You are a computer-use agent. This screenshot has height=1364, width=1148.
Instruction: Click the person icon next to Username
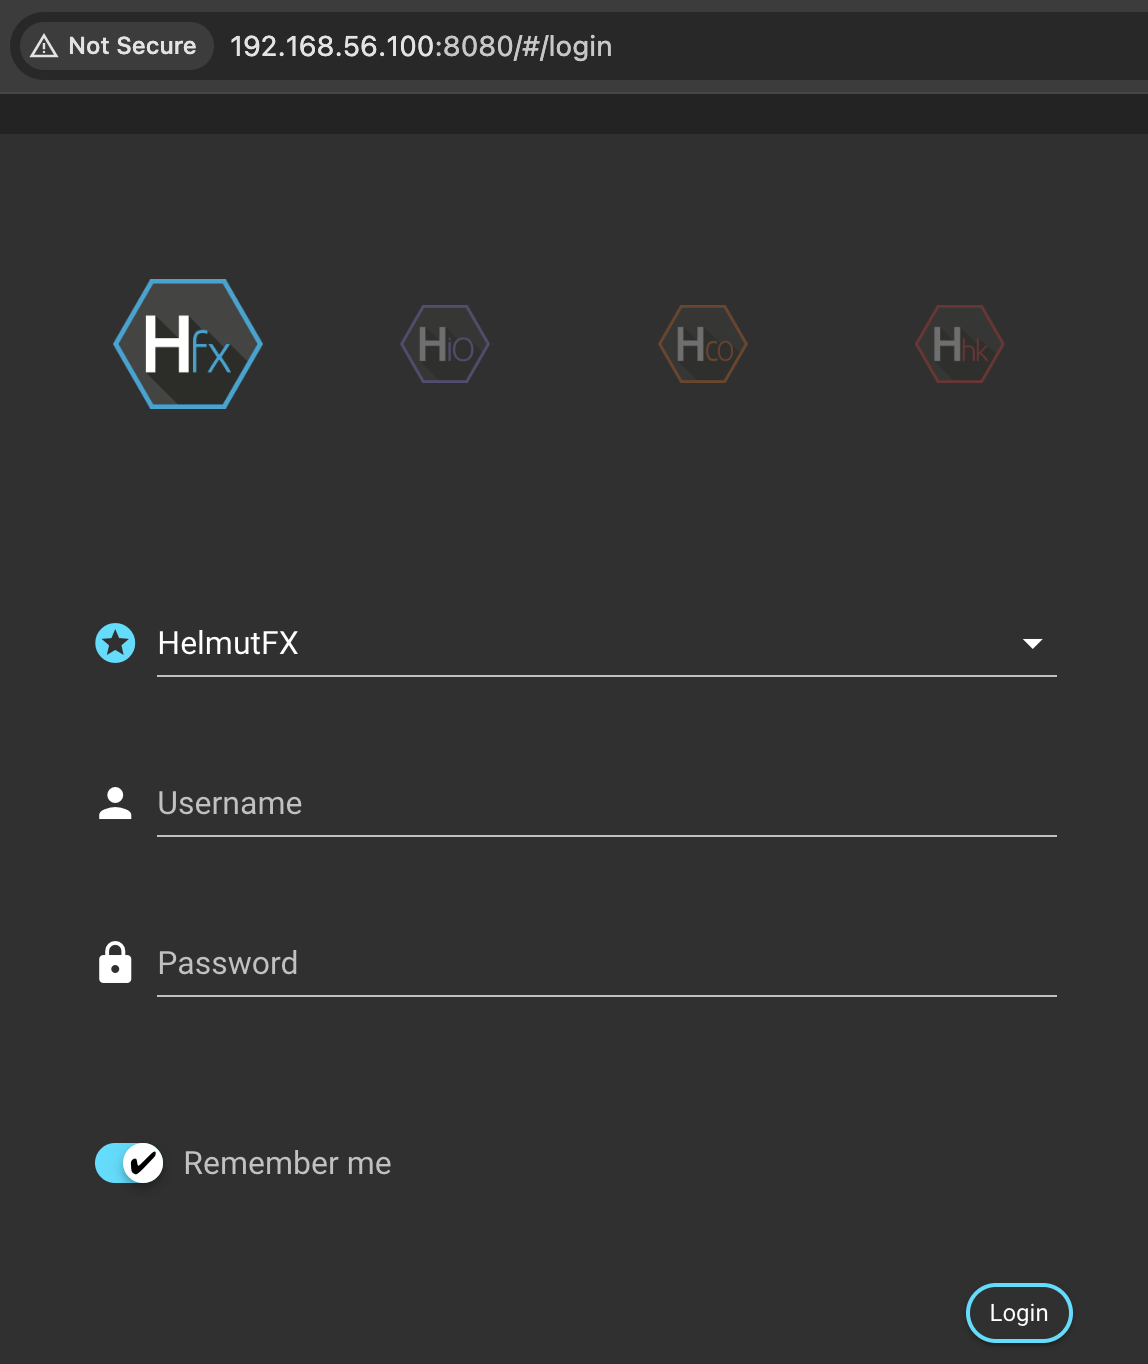115,803
